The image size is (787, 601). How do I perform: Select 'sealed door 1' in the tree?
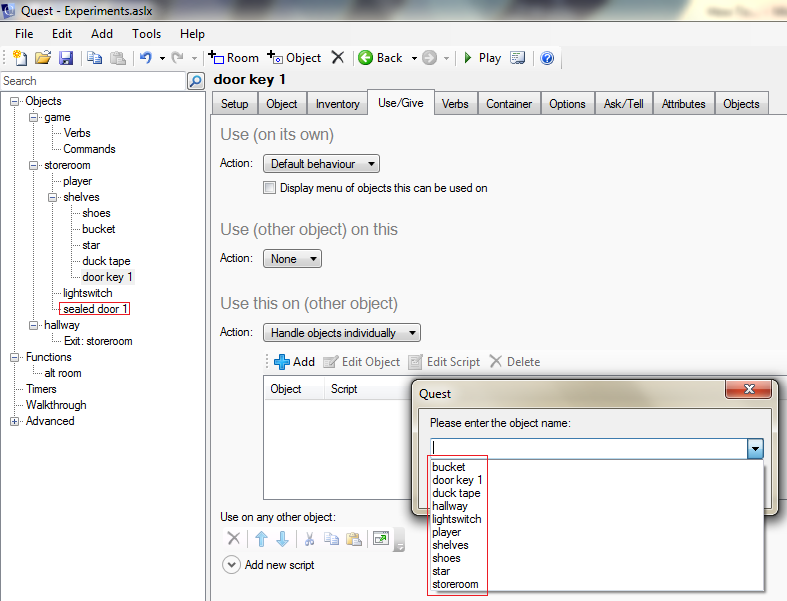[95, 309]
